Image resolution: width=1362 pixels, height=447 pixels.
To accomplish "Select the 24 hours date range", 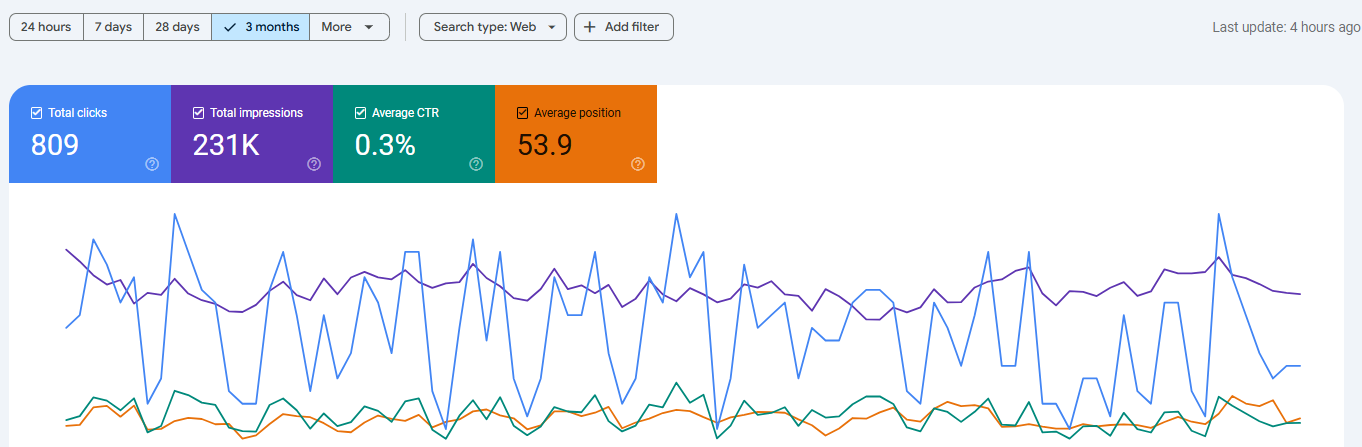I will pos(46,27).
